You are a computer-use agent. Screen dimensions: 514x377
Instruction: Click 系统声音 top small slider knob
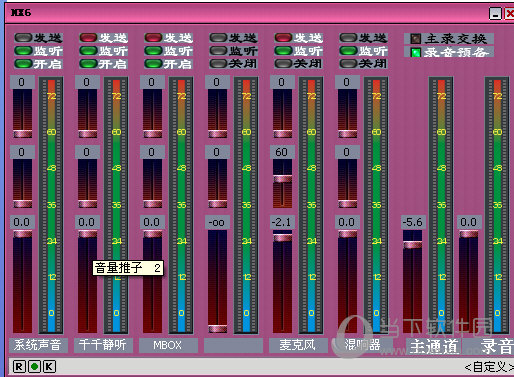[23, 134]
